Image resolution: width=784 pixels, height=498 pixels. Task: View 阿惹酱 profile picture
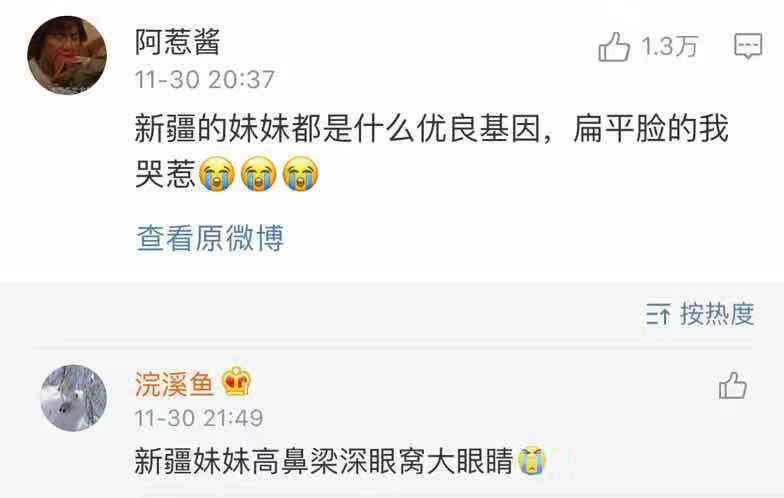pyautogui.click(x=66, y=55)
